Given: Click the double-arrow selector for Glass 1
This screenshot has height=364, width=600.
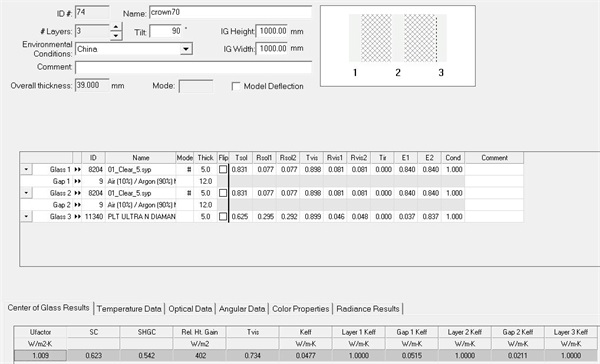Looking at the screenshot, I should (x=77, y=170).
